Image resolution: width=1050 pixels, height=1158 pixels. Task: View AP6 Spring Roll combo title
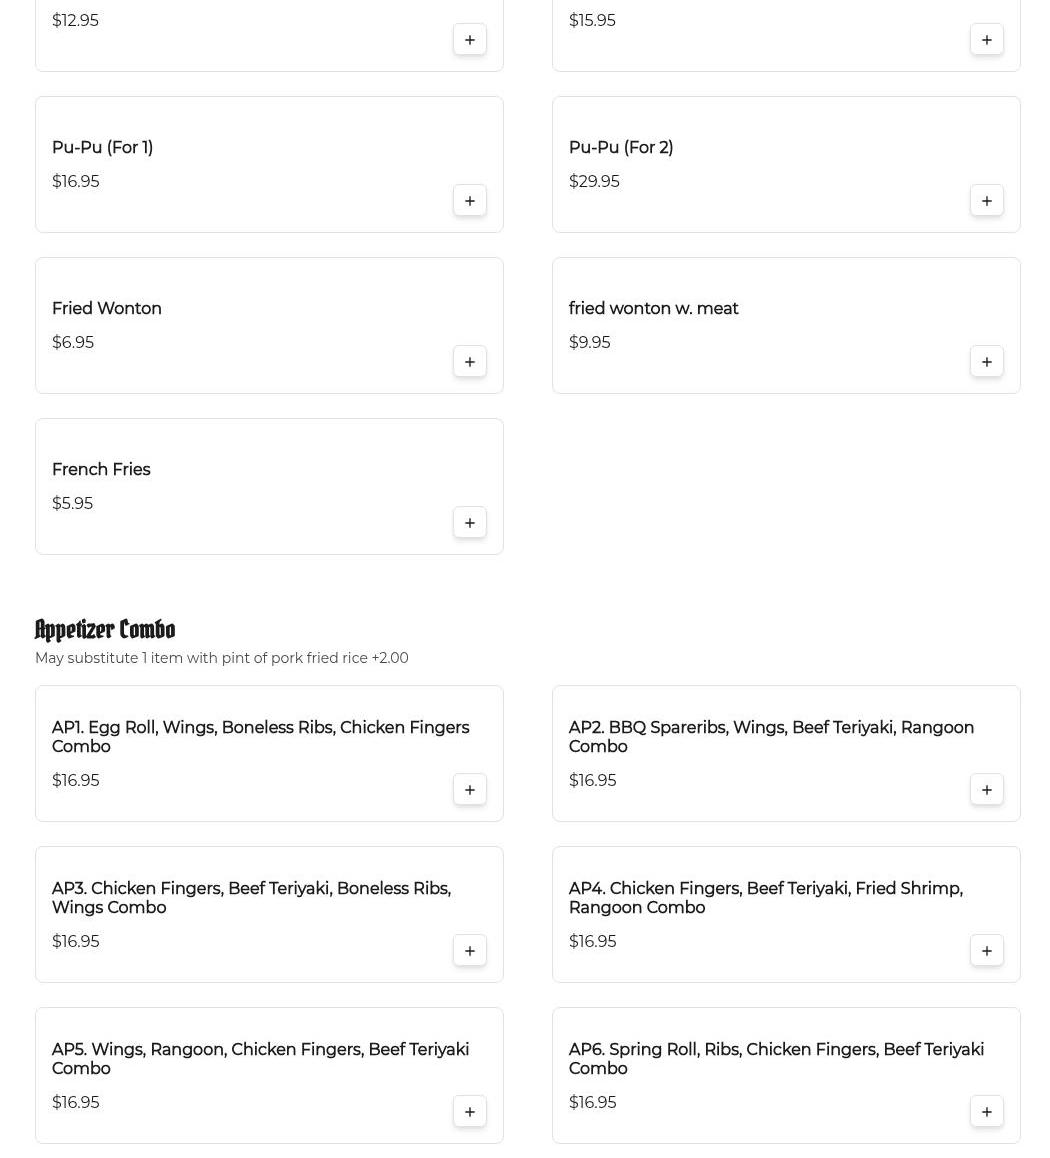pyautogui.click(x=776, y=1058)
